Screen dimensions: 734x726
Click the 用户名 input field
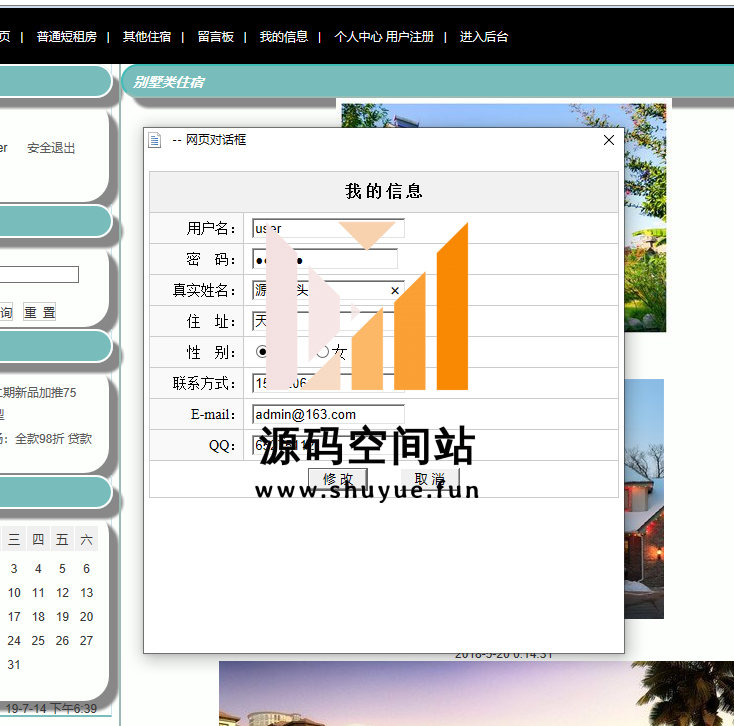(x=328, y=228)
